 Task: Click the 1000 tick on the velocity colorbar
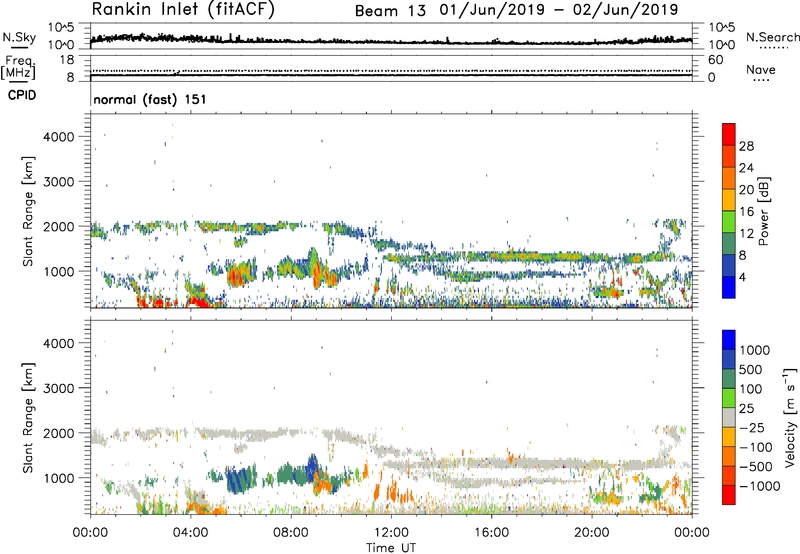[x=755, y=350]
